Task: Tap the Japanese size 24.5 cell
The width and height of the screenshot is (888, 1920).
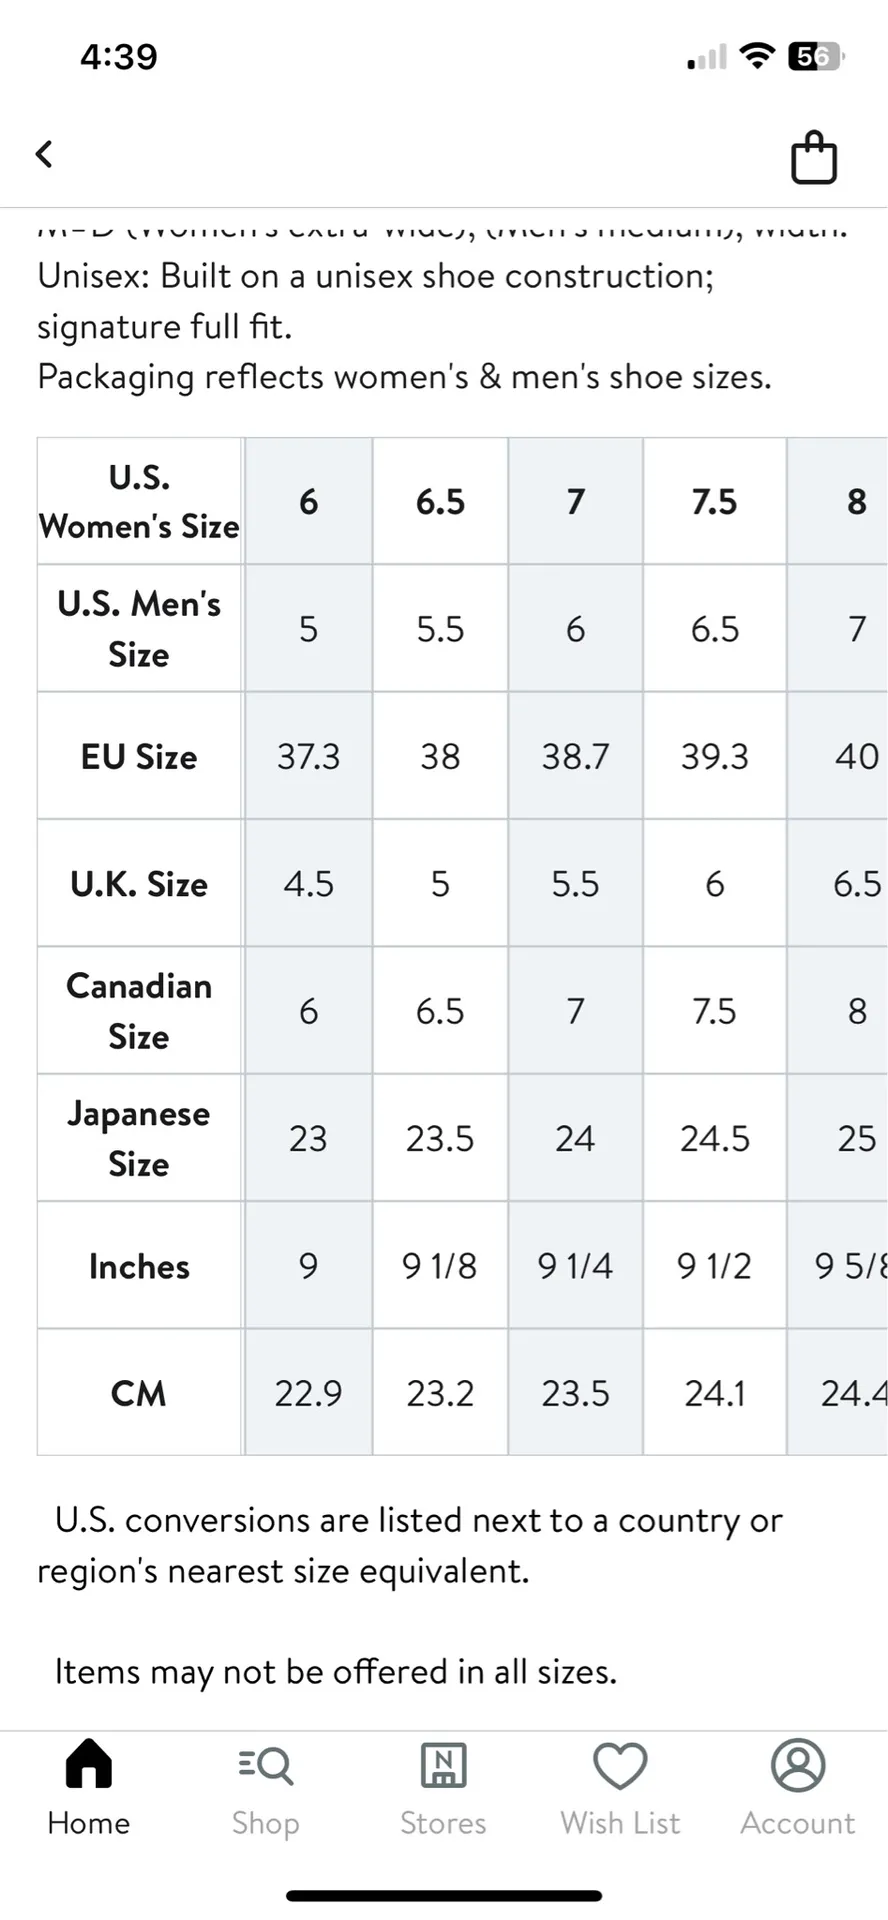Action: (714, 1138)
